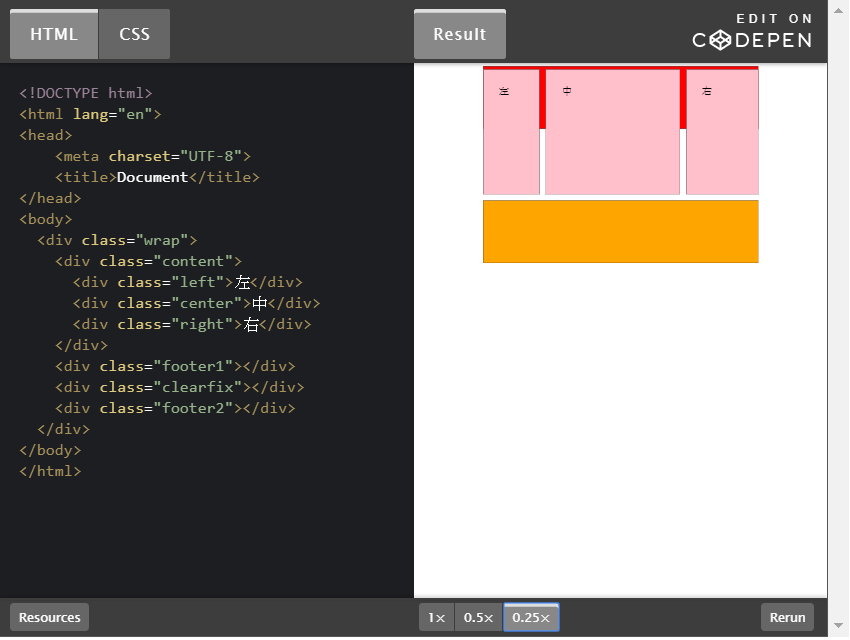The width and height of the screenshot is (850, 640).
Task: Click the word Document in title tag
Action: pos(152,177)
